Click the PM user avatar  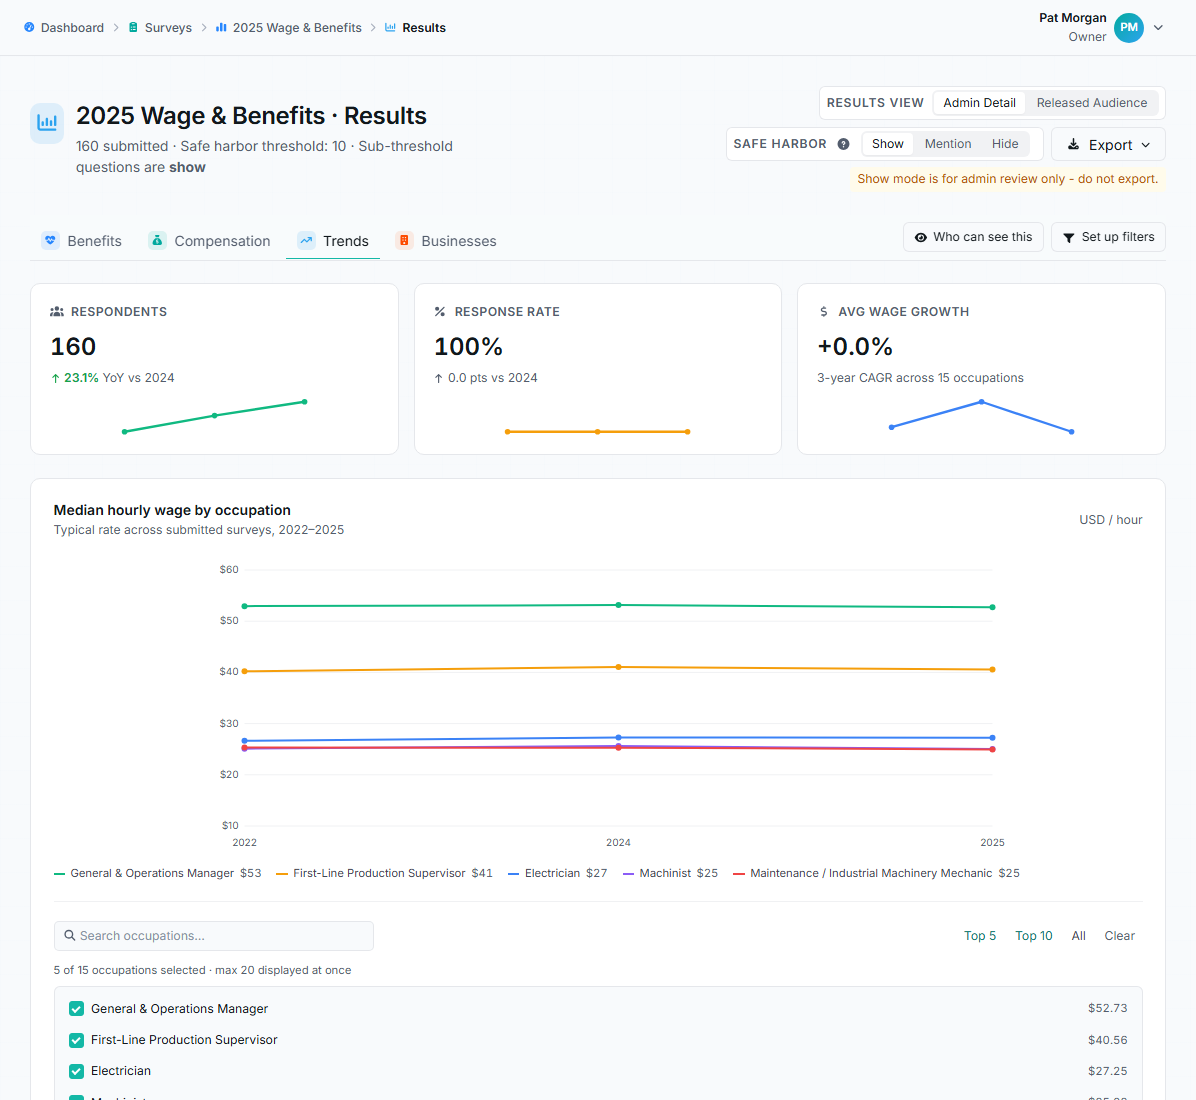tap(1128, 27)
